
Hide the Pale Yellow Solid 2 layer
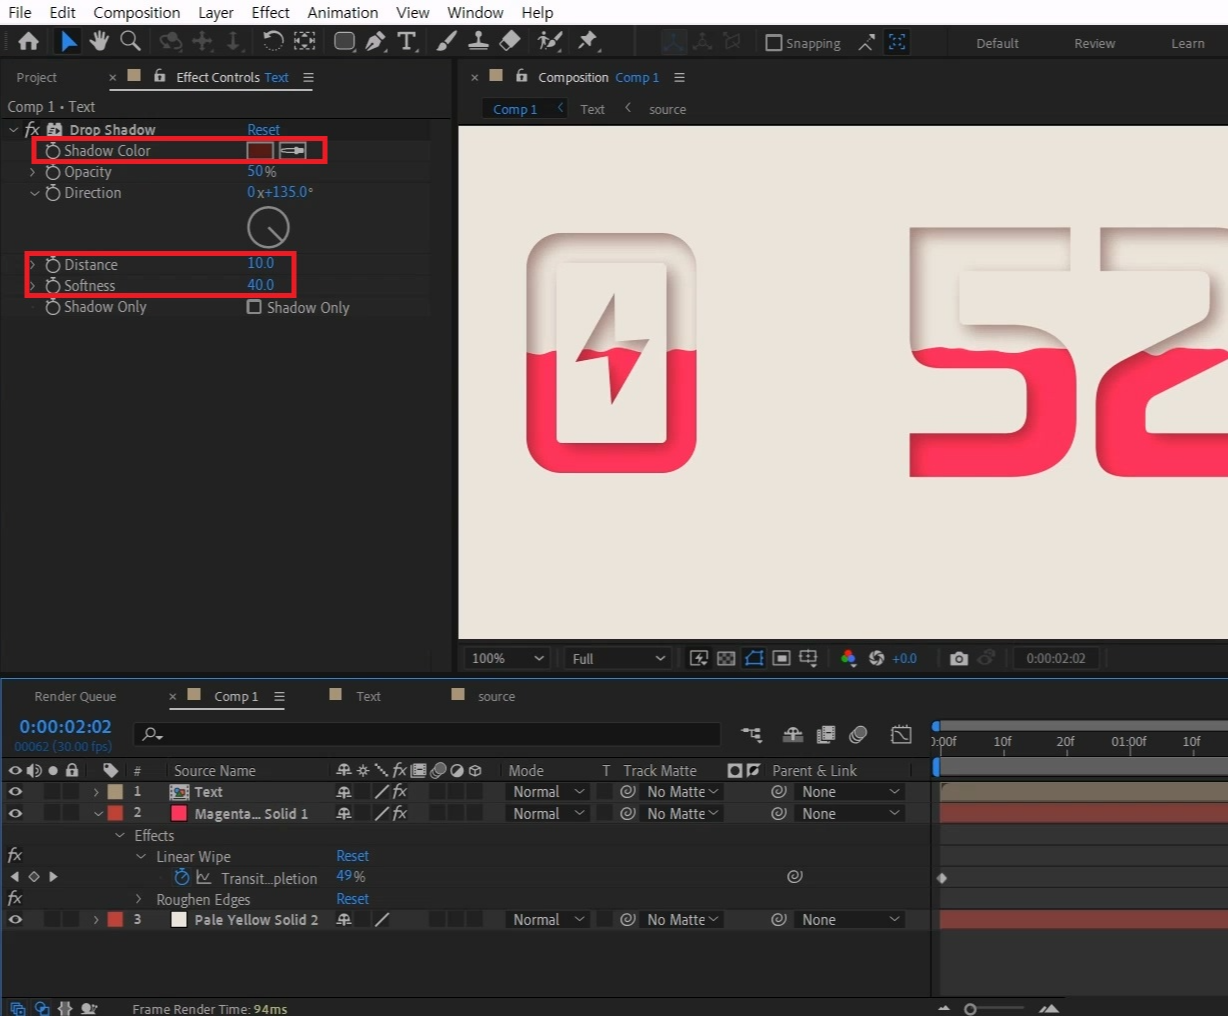point(15,920)
